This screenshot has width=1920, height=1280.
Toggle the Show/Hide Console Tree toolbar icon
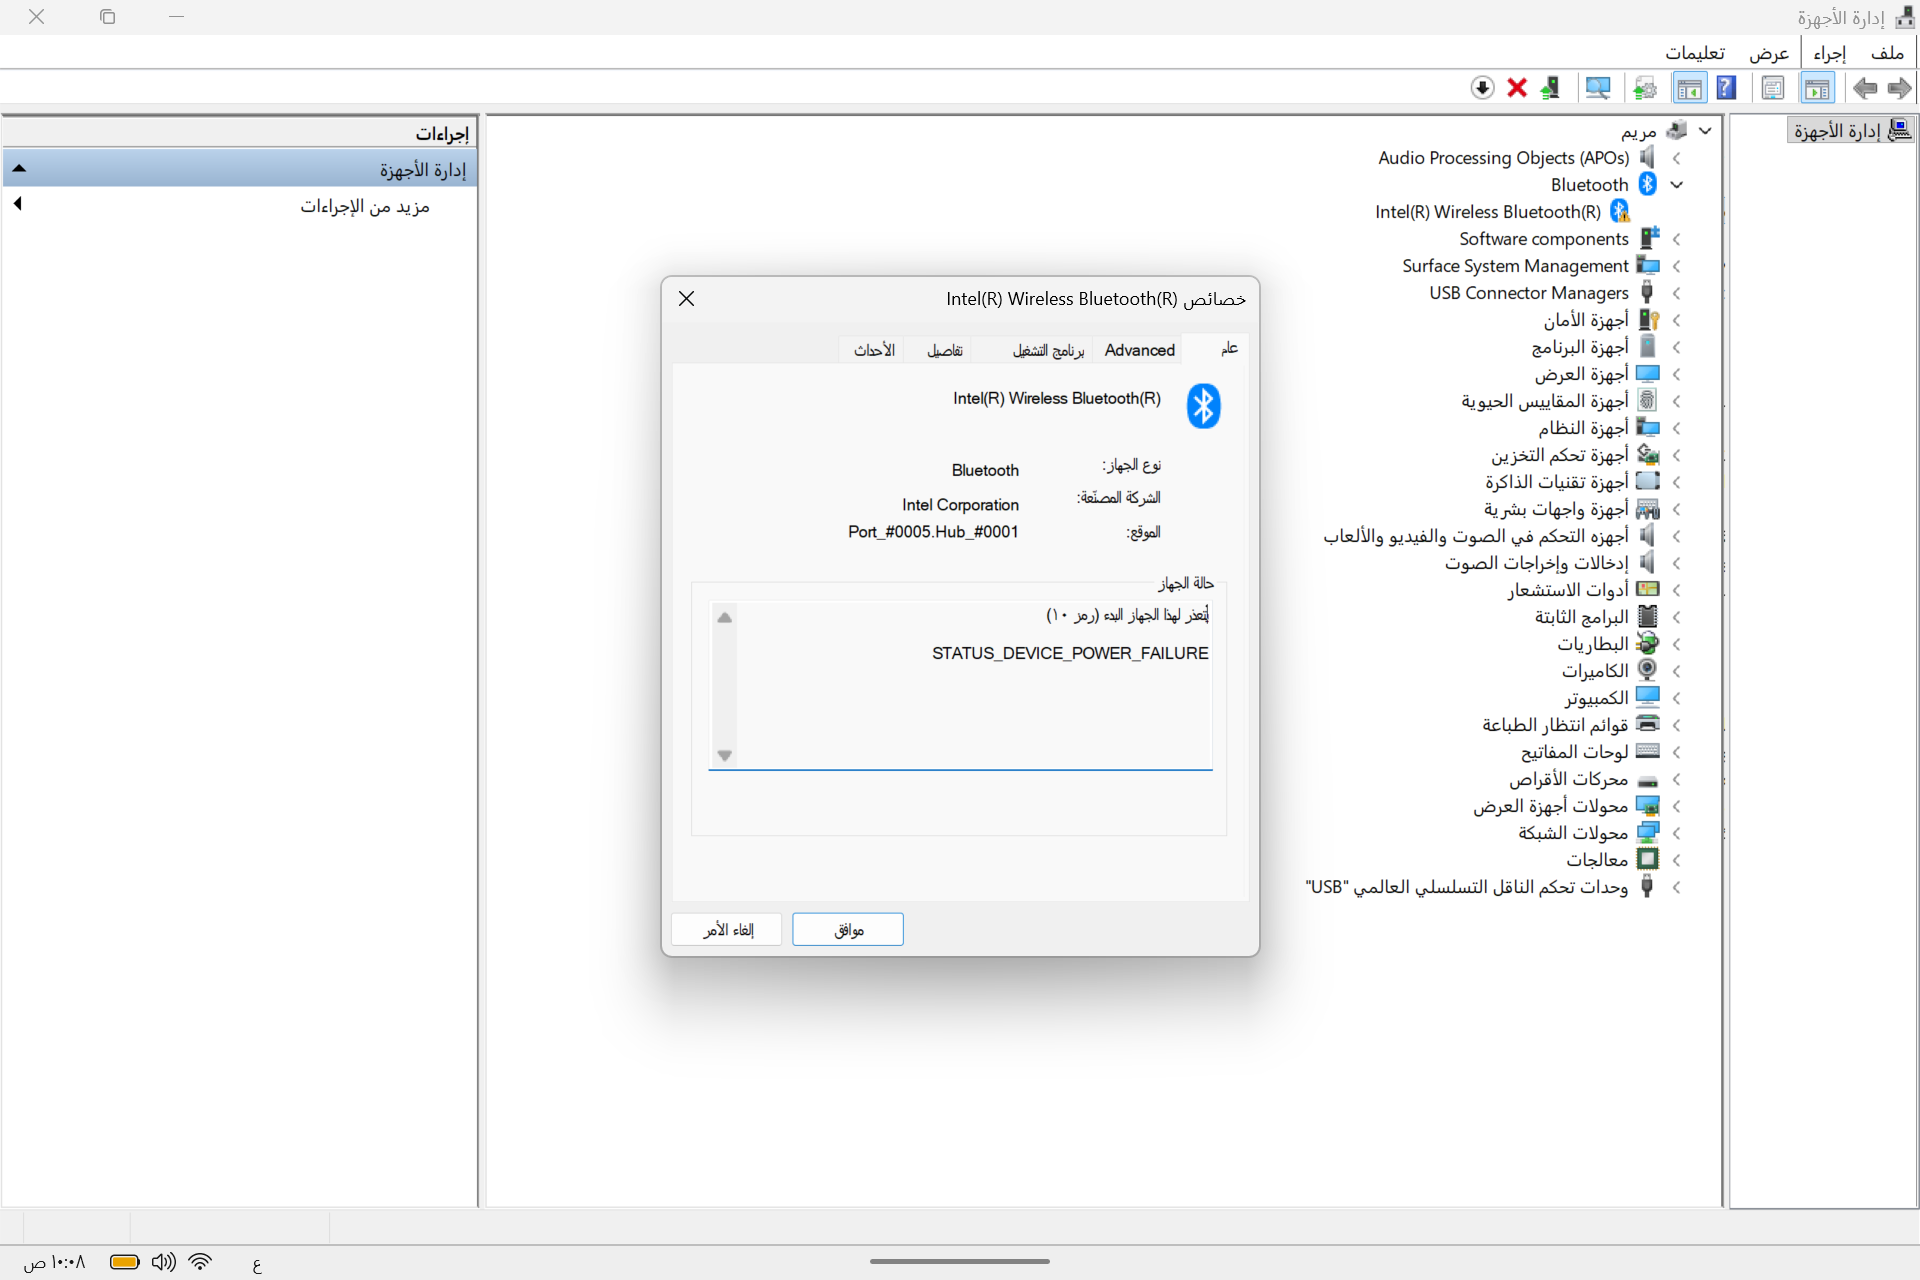pyautogui.click(x=1817, y=88)
